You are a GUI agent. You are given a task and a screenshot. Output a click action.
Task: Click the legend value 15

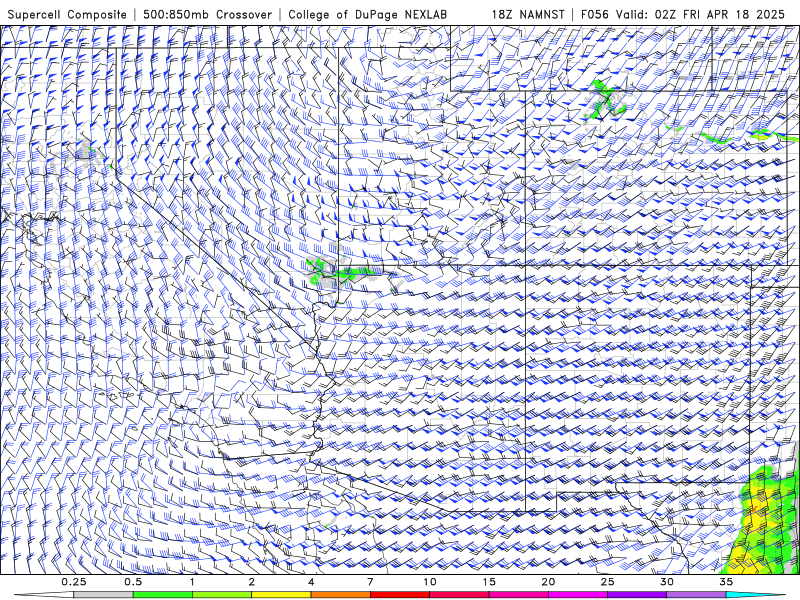pos(489,582)
